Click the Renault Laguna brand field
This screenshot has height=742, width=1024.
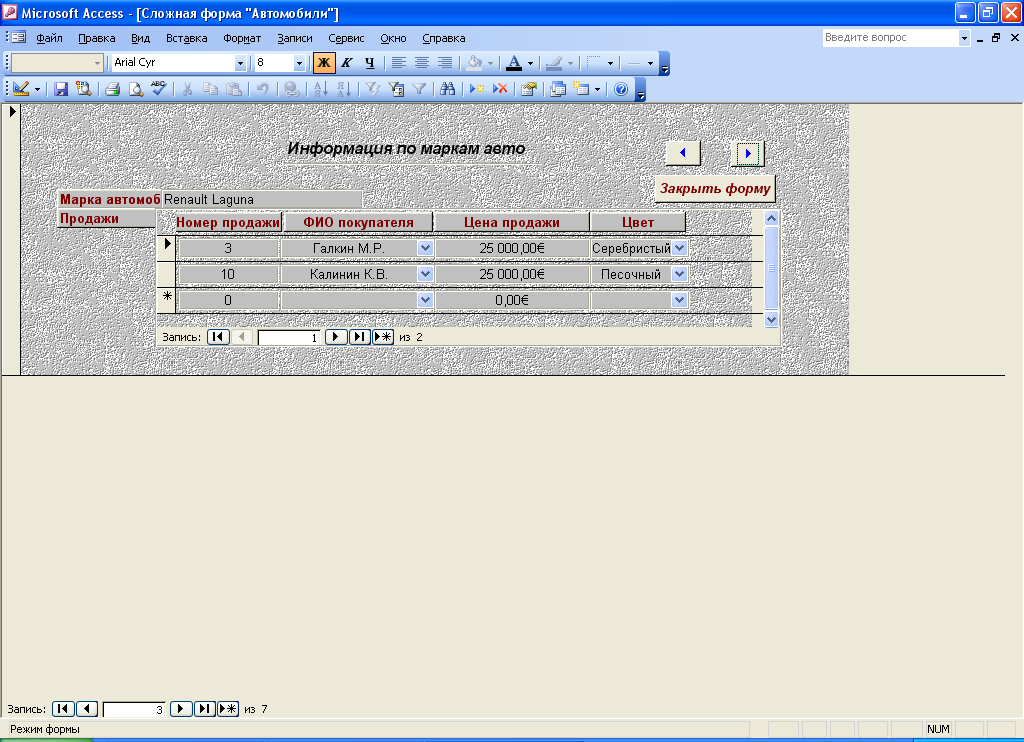(x=261, y=200)
